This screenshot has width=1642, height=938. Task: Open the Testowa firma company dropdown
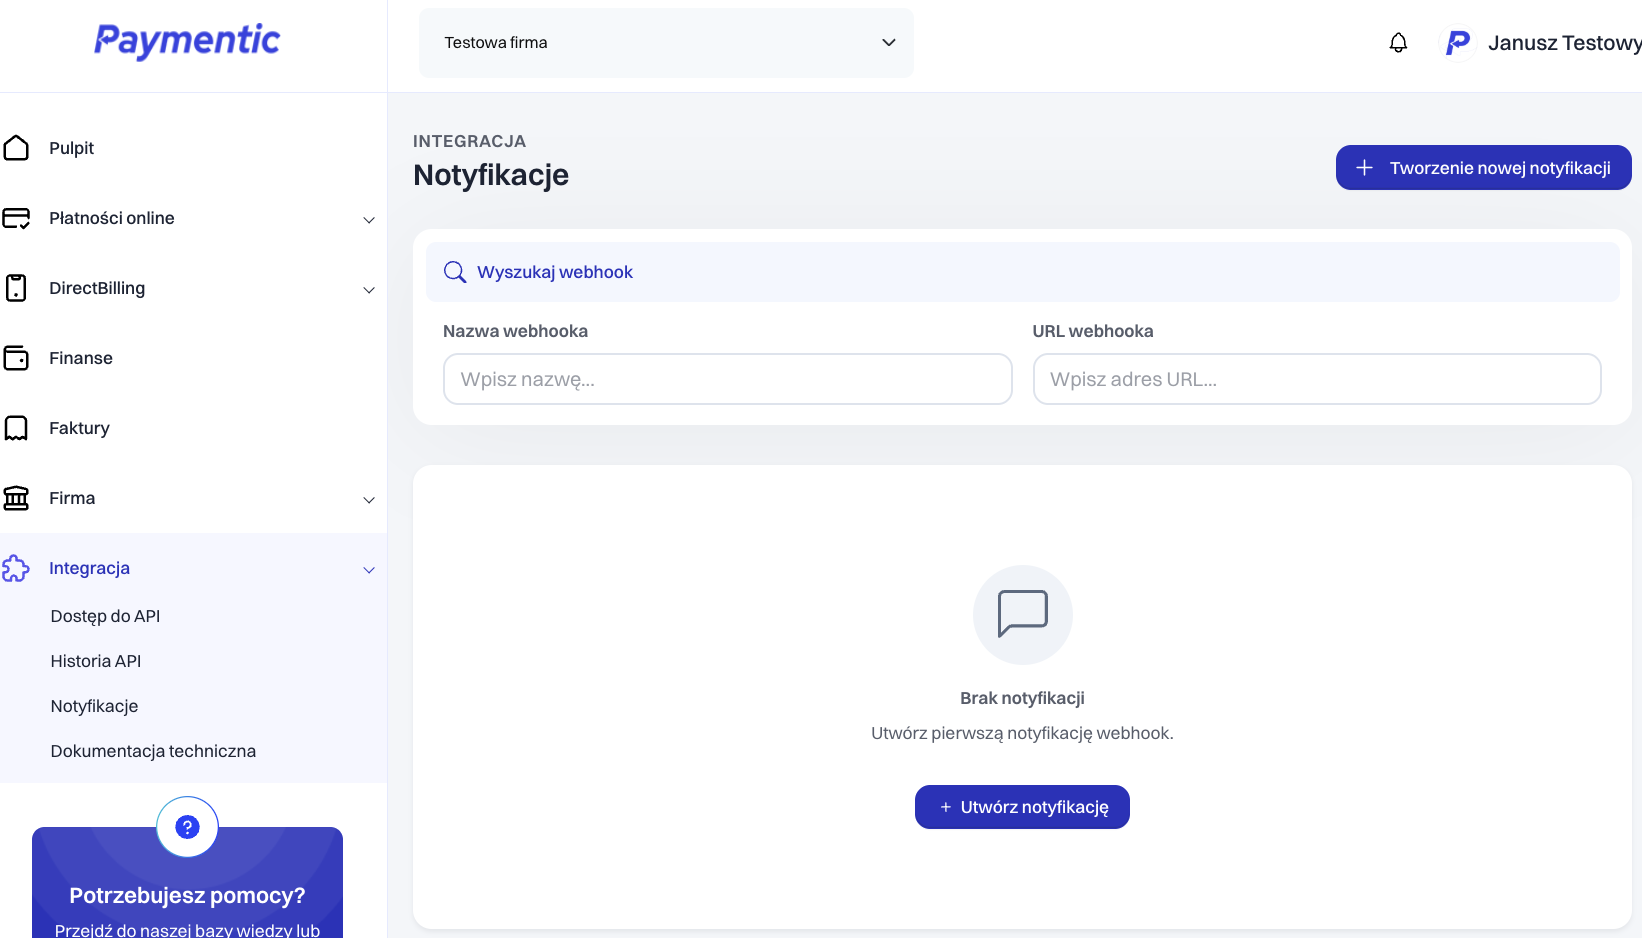(666, 43)
